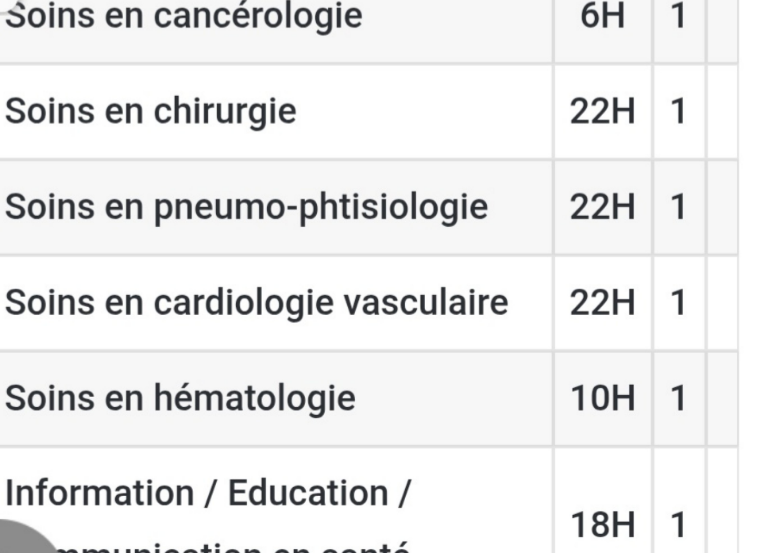Select coefficient 1 for cardiologie vasculaire

[678, 303]
